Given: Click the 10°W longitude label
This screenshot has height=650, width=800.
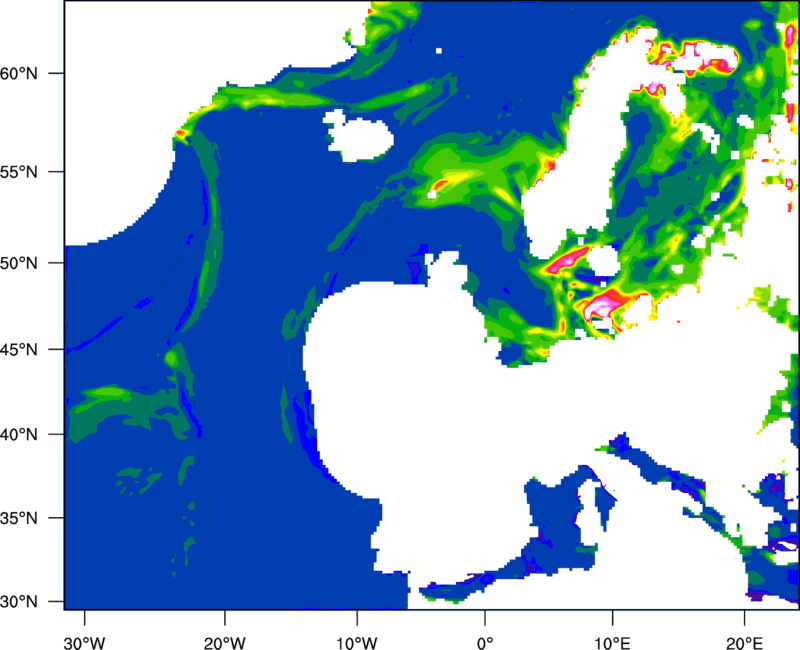Looking at the screenshot, I should pyautogui.click(x=356, y=643).
